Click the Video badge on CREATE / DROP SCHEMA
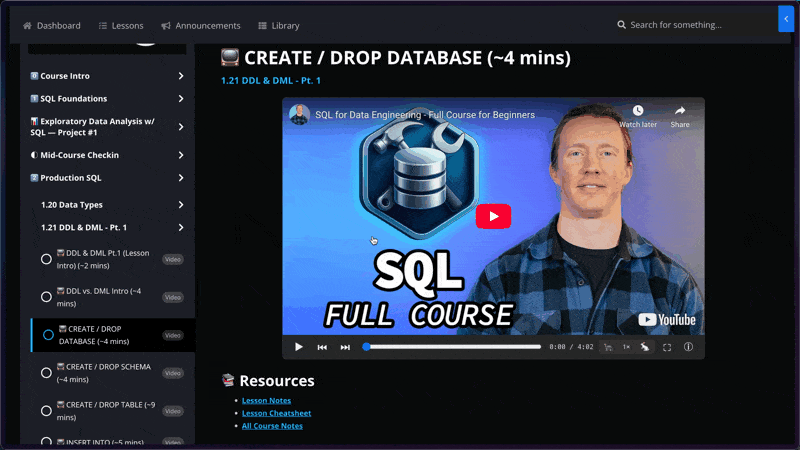This screenshot has width=800, height=450. click(173, 373)
